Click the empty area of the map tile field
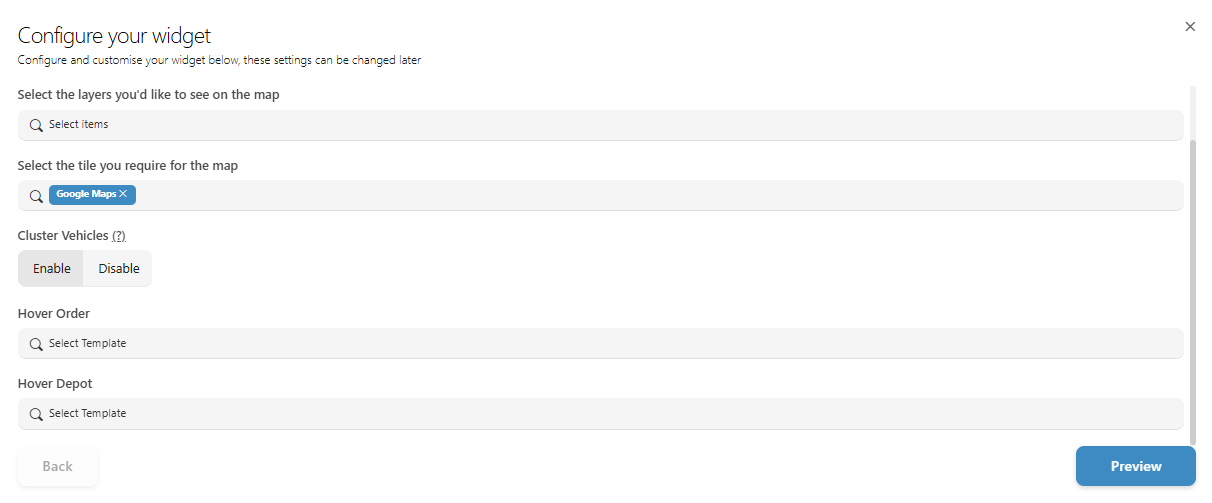This screenshot has width=1212, height=503. point(650,196)
